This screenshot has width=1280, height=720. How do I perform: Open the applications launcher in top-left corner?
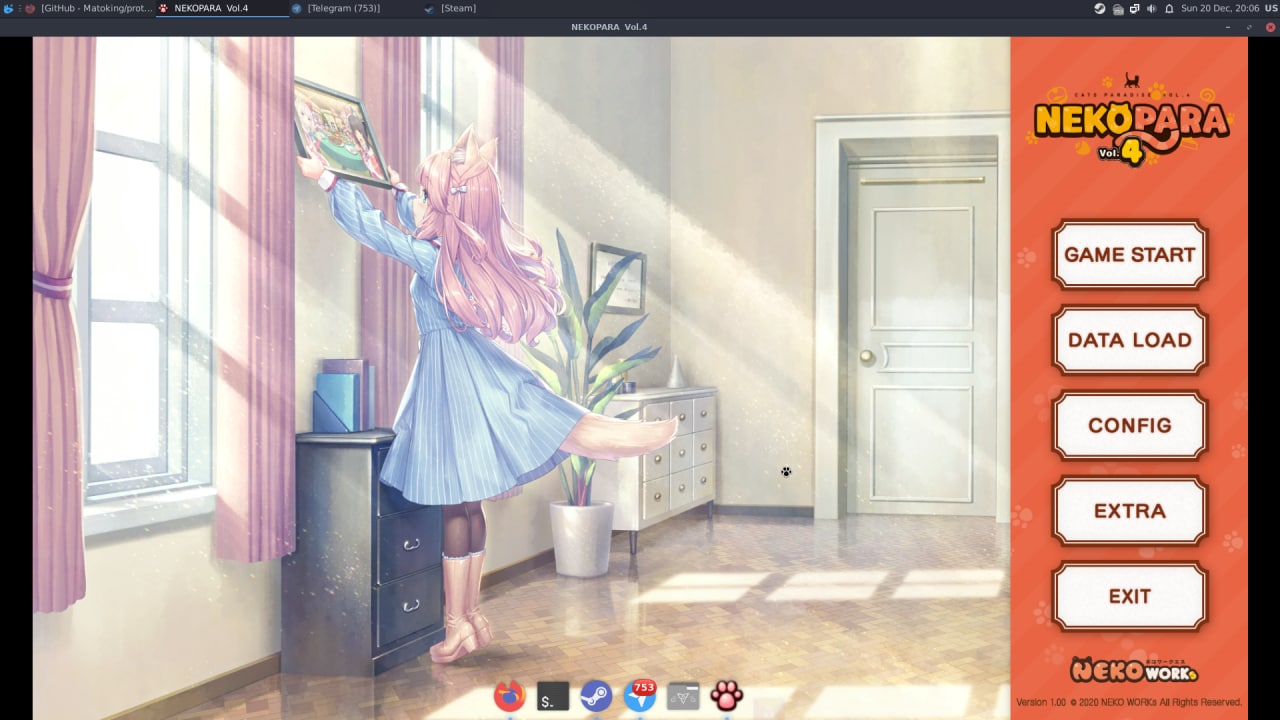point(8,8)
